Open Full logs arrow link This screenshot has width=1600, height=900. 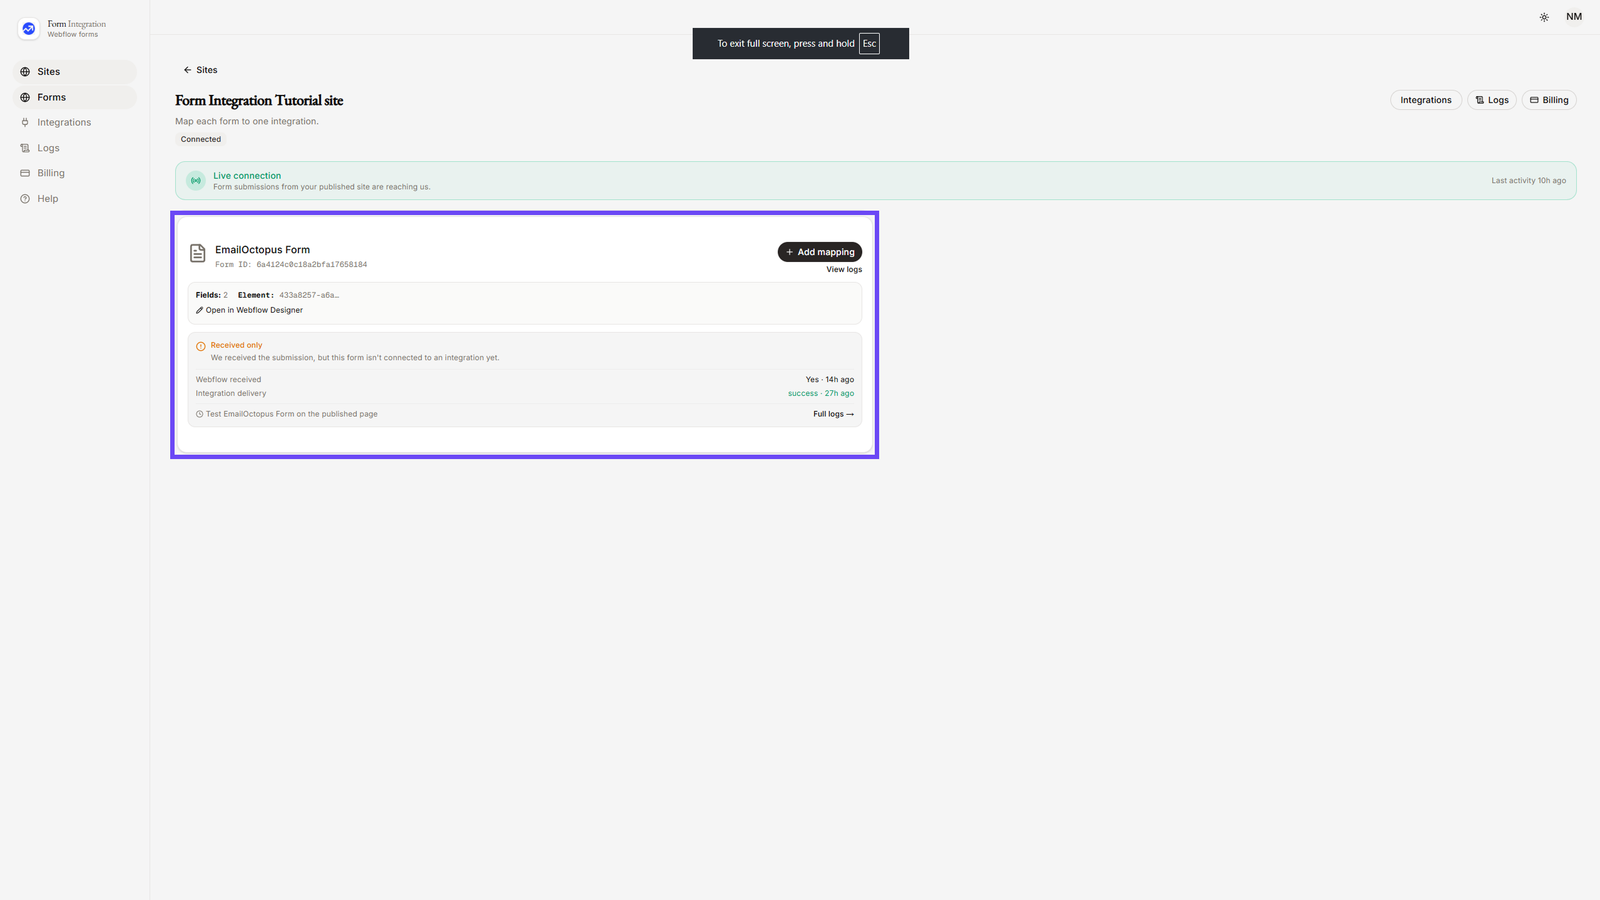834,414
